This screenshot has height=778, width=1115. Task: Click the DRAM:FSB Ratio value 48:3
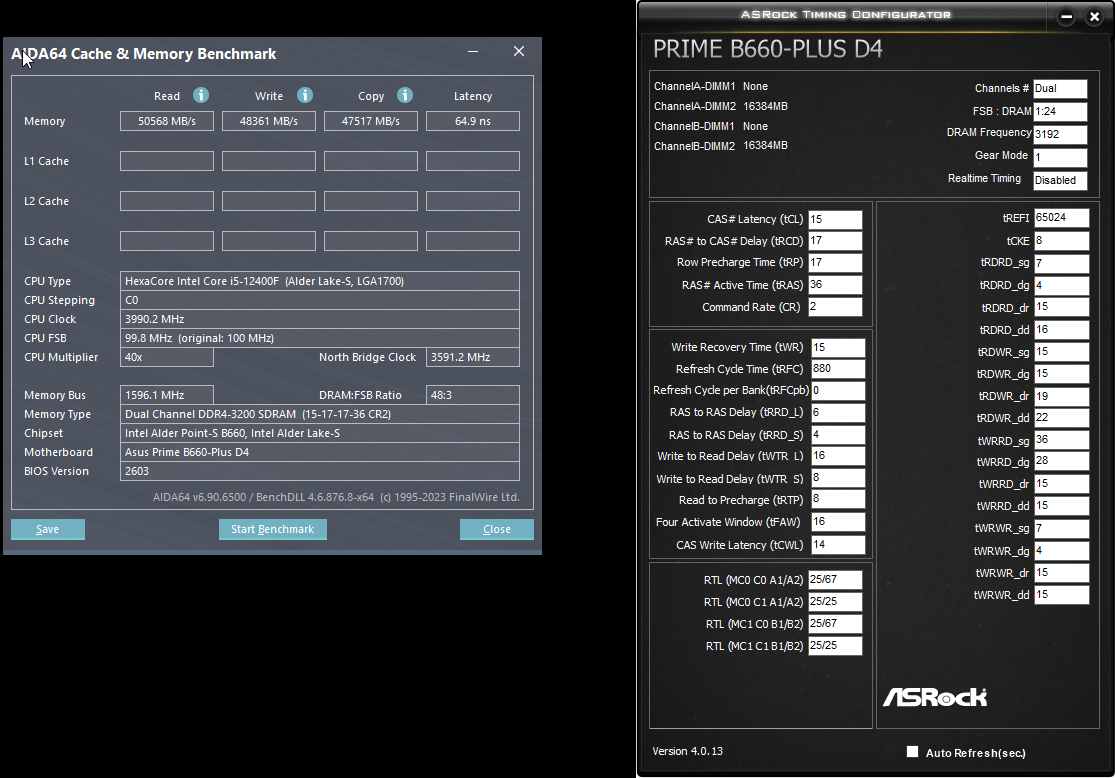tap(473, 395)
